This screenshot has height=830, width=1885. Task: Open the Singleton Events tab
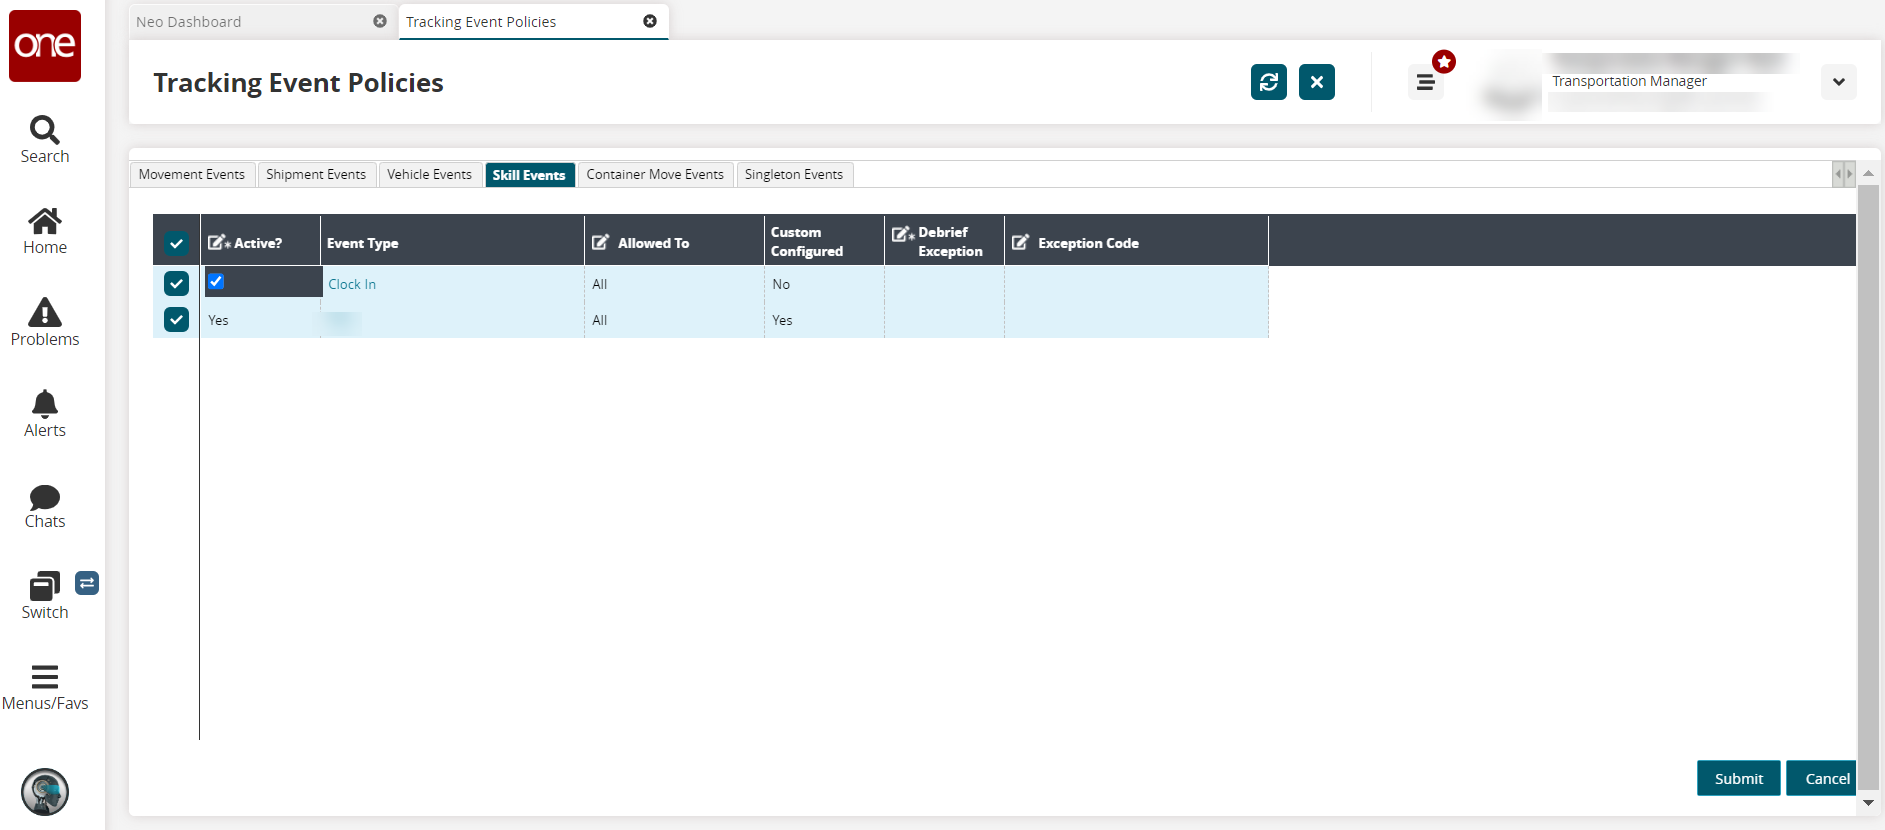pyautogui.click(x=794, y=174)
